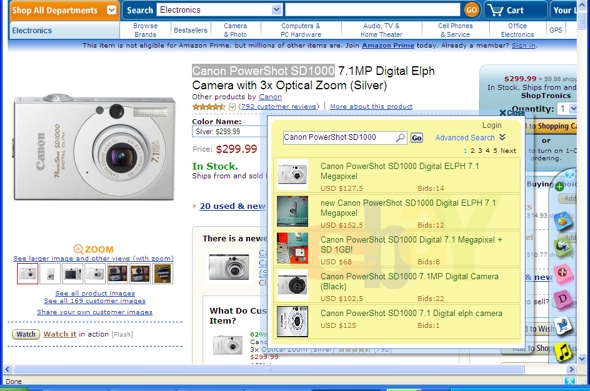The height and width of the screenshot is (391, 590).
Task: Click Share your own customer images
Action: click(x=94, y=312)
